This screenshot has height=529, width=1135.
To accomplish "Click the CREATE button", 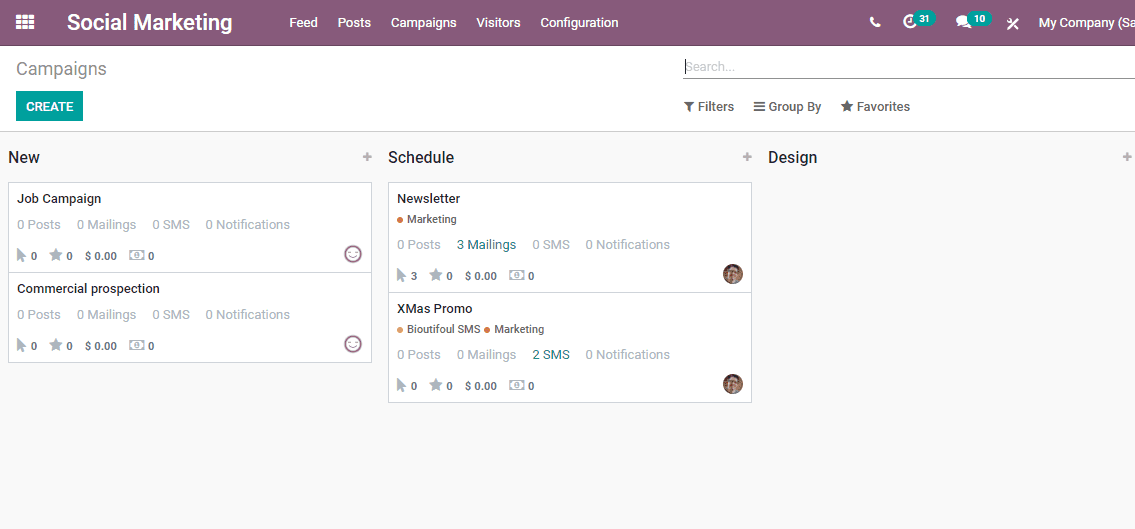I will (x=49, y=106).
